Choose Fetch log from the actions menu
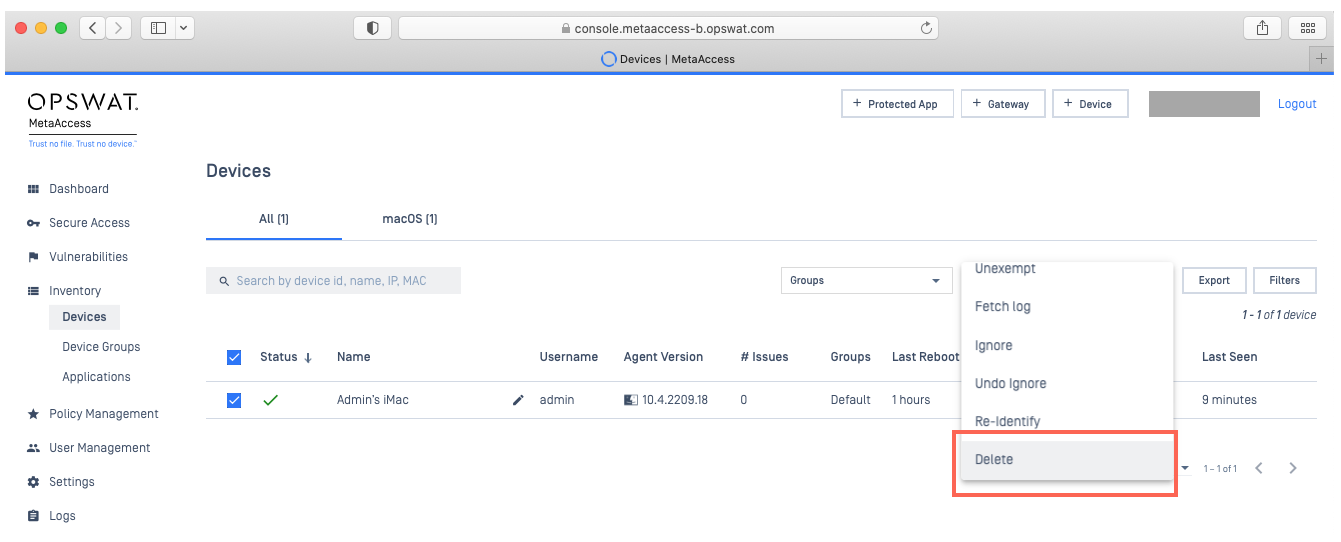This screenshot has width=1341, height=542. (1067, 307)
